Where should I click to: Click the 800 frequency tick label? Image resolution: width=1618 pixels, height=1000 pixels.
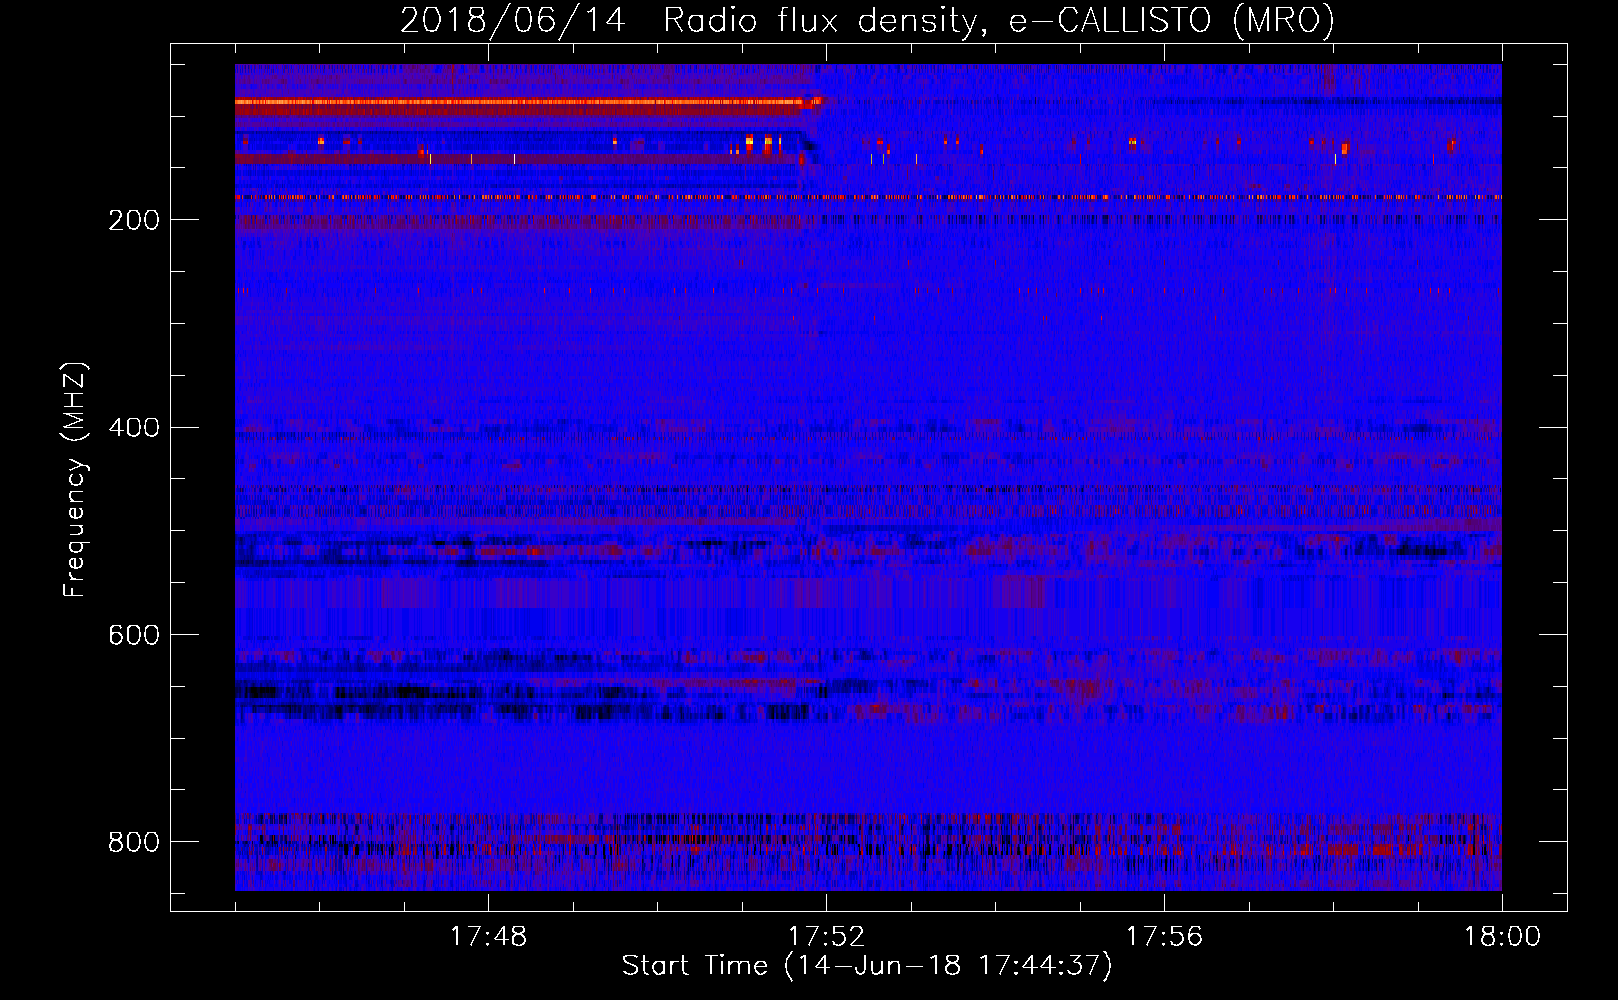click(133, 842)
